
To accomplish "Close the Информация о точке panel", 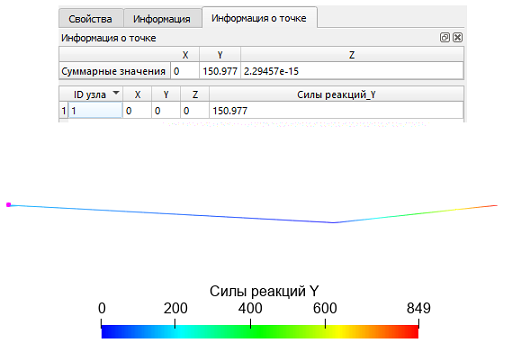I will point(458,37).
